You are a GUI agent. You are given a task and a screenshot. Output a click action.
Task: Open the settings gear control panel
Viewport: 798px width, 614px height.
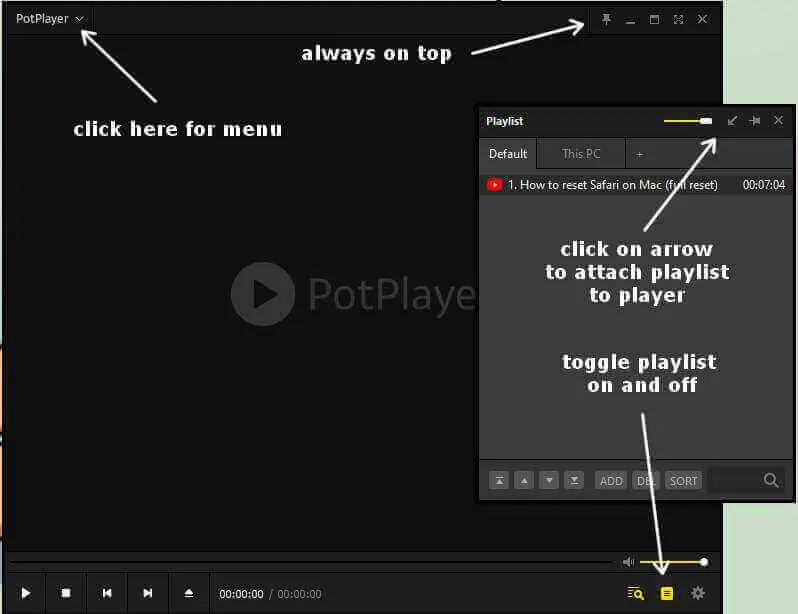698,593
